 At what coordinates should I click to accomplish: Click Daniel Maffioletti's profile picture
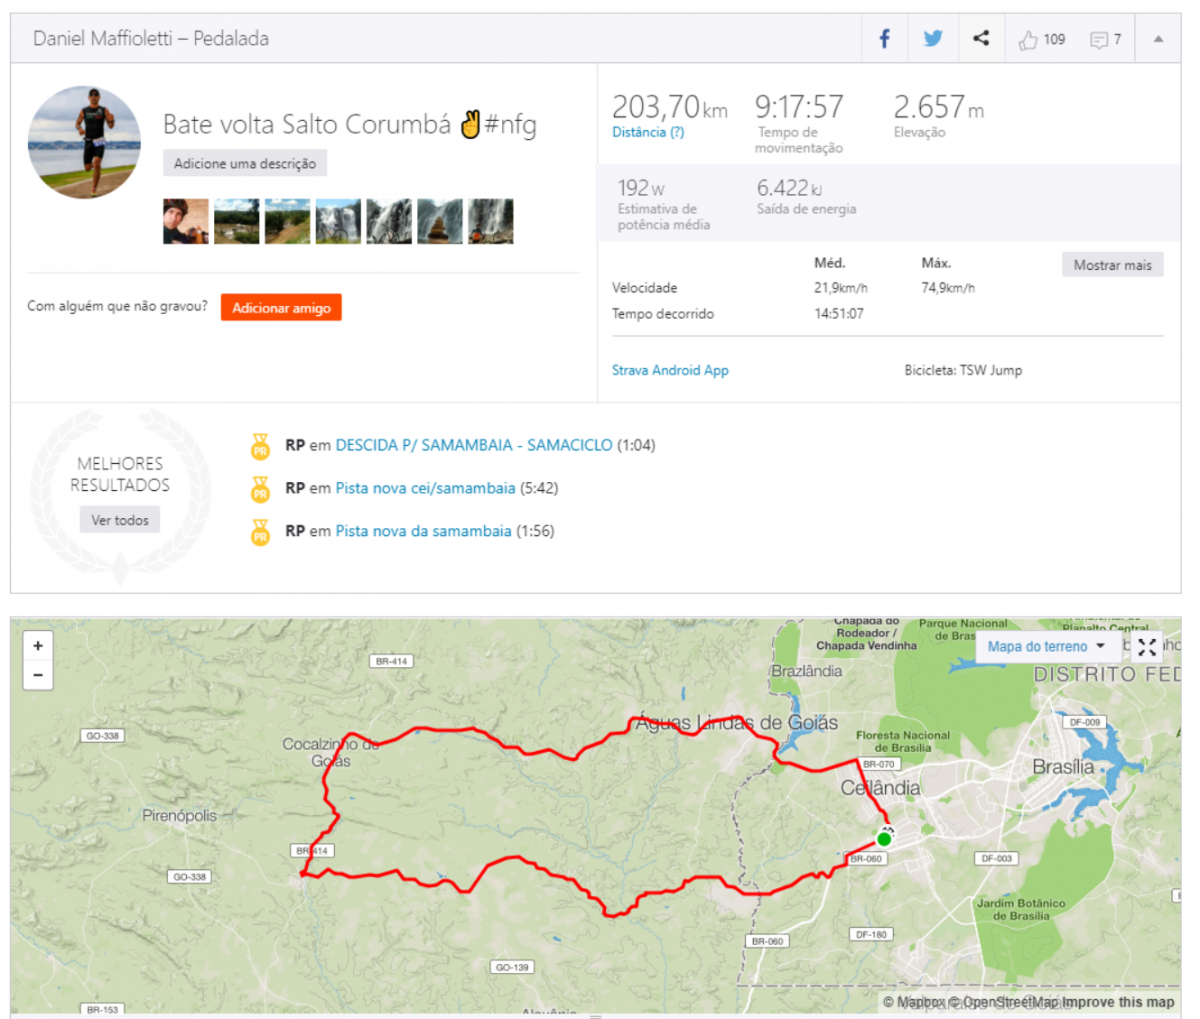[84, 142]
